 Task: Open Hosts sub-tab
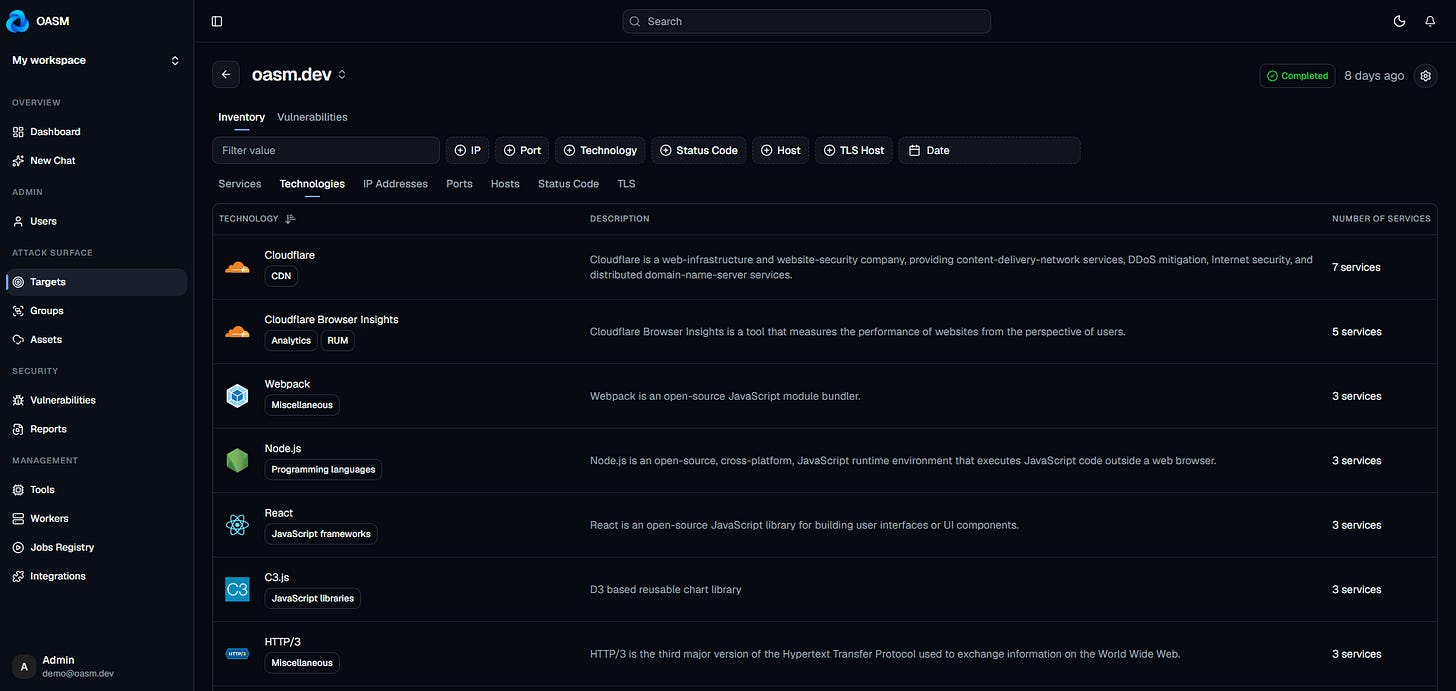(505, 184)
